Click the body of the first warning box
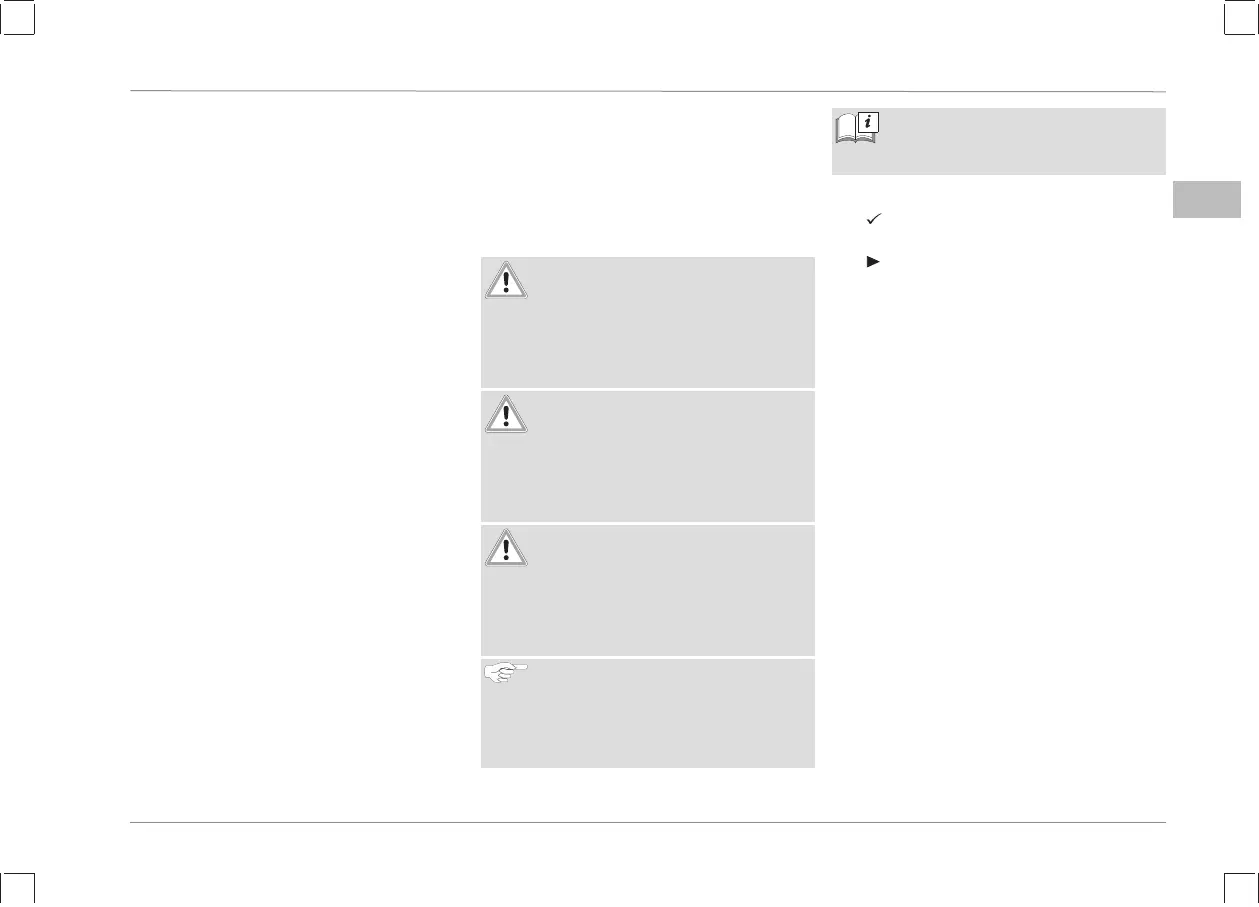1259x907 pixels. coord(647,322)
